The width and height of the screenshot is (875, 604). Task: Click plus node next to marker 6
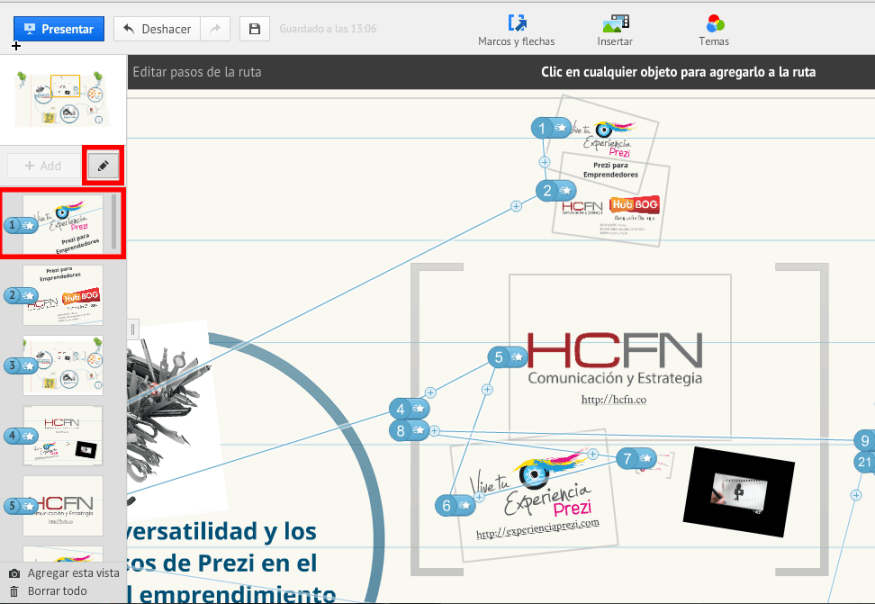479,497
